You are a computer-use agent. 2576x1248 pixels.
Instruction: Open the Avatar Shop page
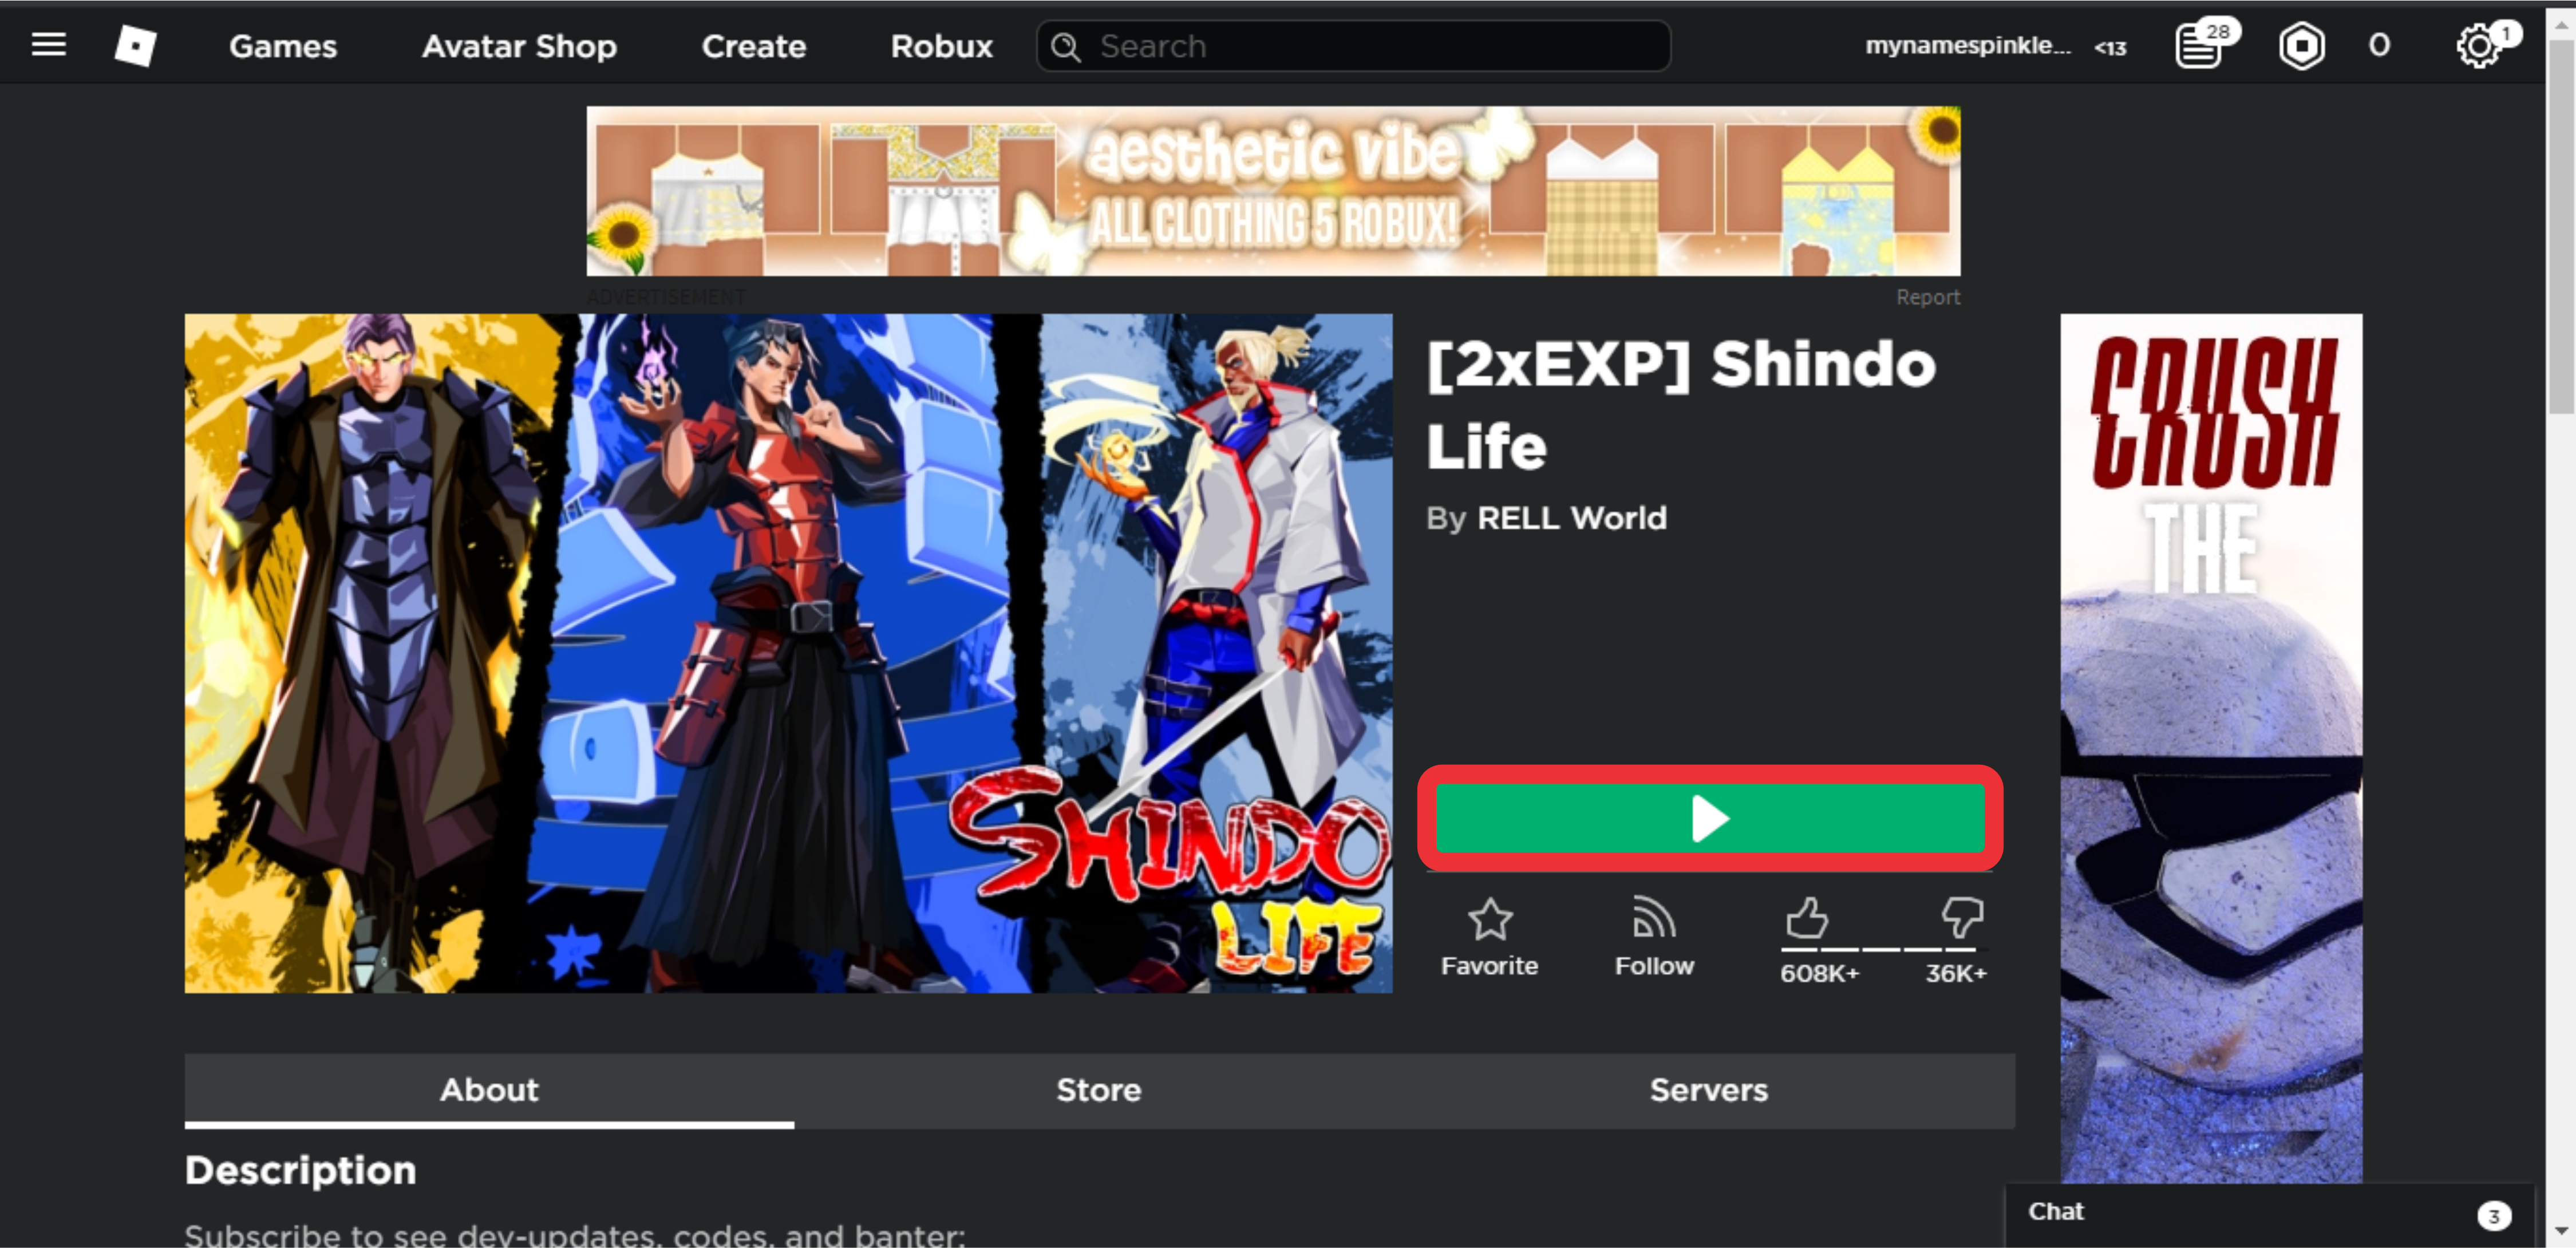point(519,46)
